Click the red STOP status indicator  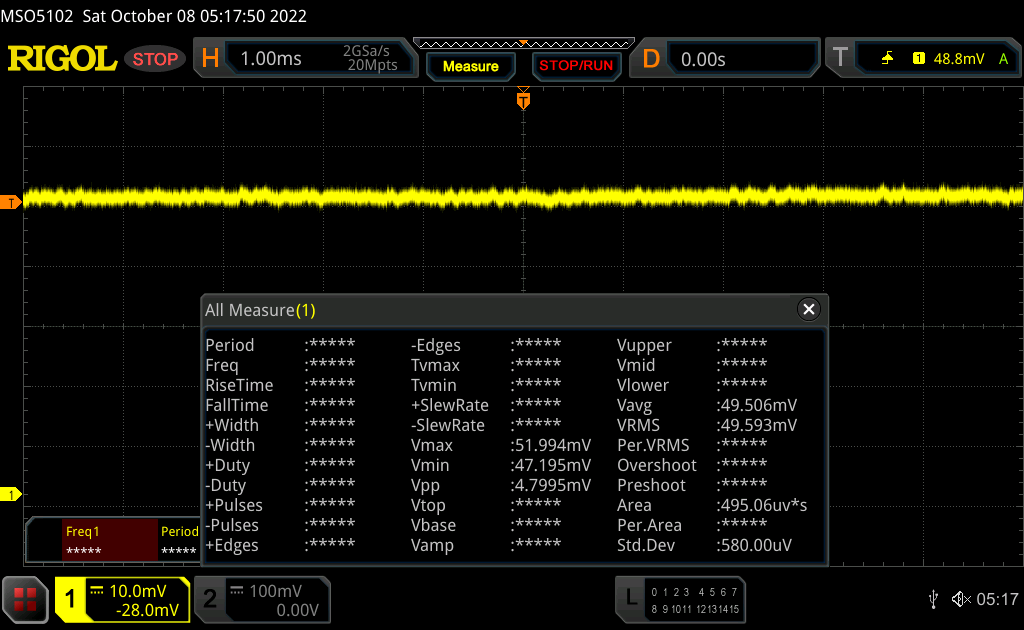[x=155, y=59]
